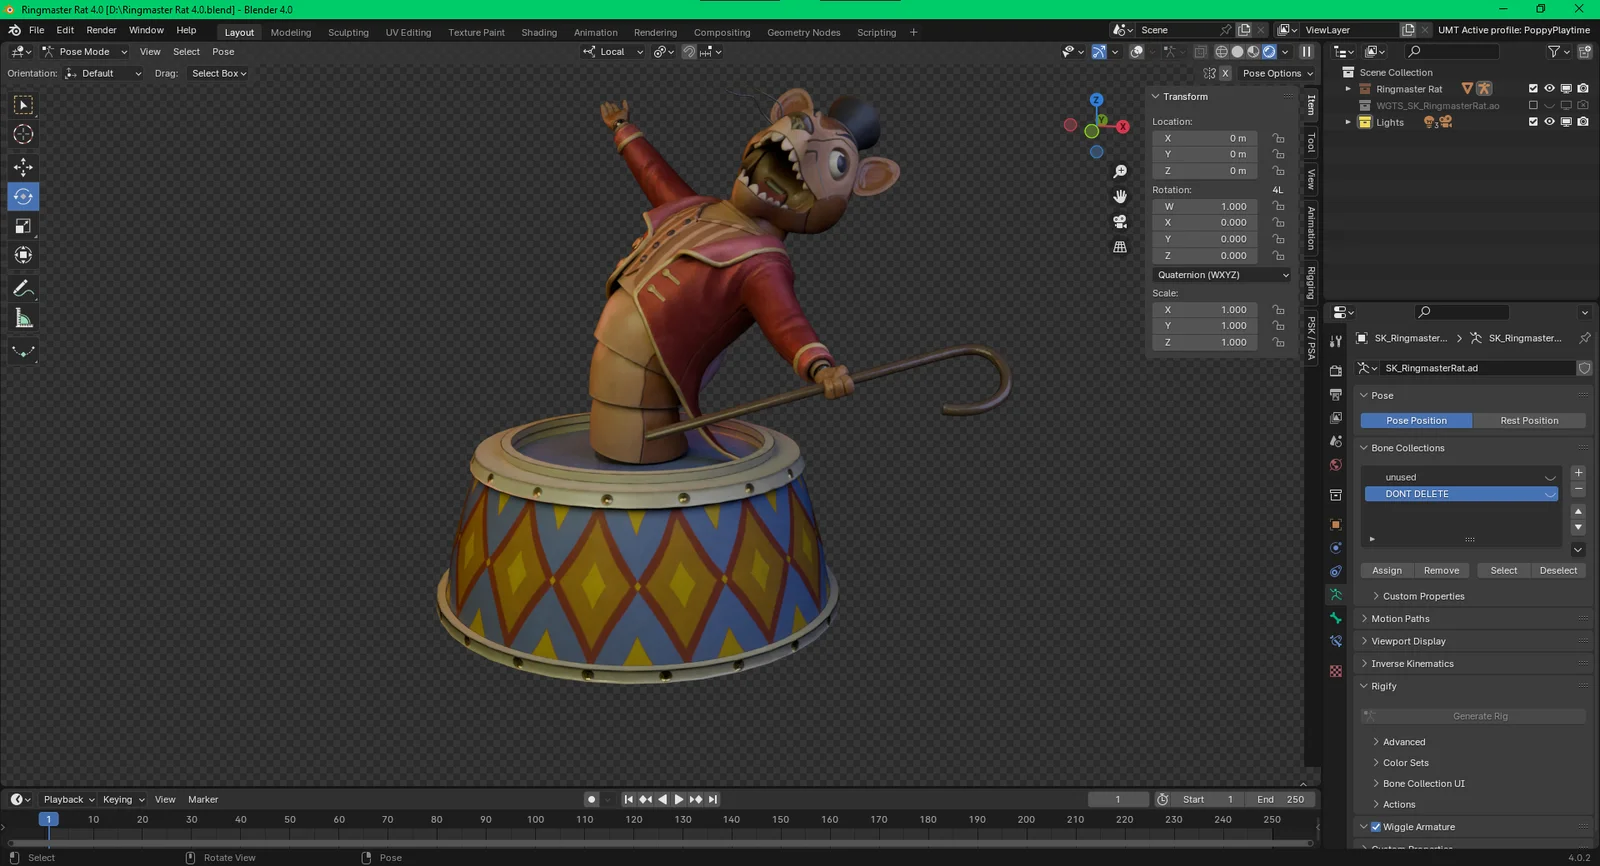Toggle auto keying record button
1600x866 pixels.
[591, 799]
